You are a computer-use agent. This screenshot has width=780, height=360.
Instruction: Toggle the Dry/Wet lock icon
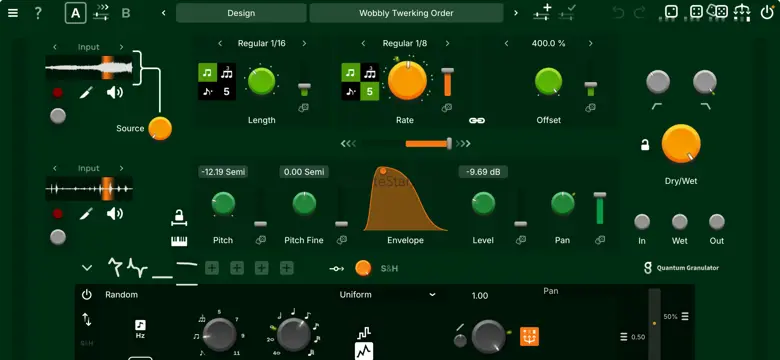click(645, 145)
